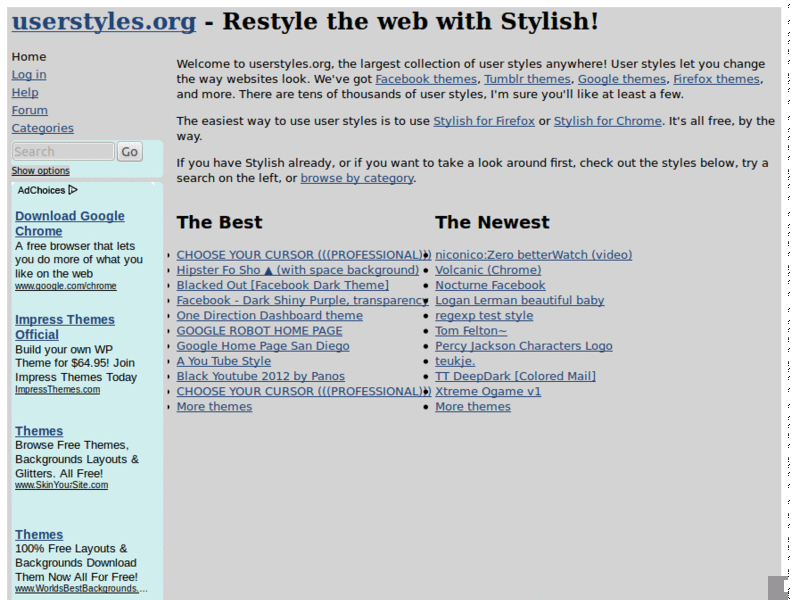The height and width of the screenshot is (600, 800).
Task: Visit the Forum link
Action: (x=30, y=110)
